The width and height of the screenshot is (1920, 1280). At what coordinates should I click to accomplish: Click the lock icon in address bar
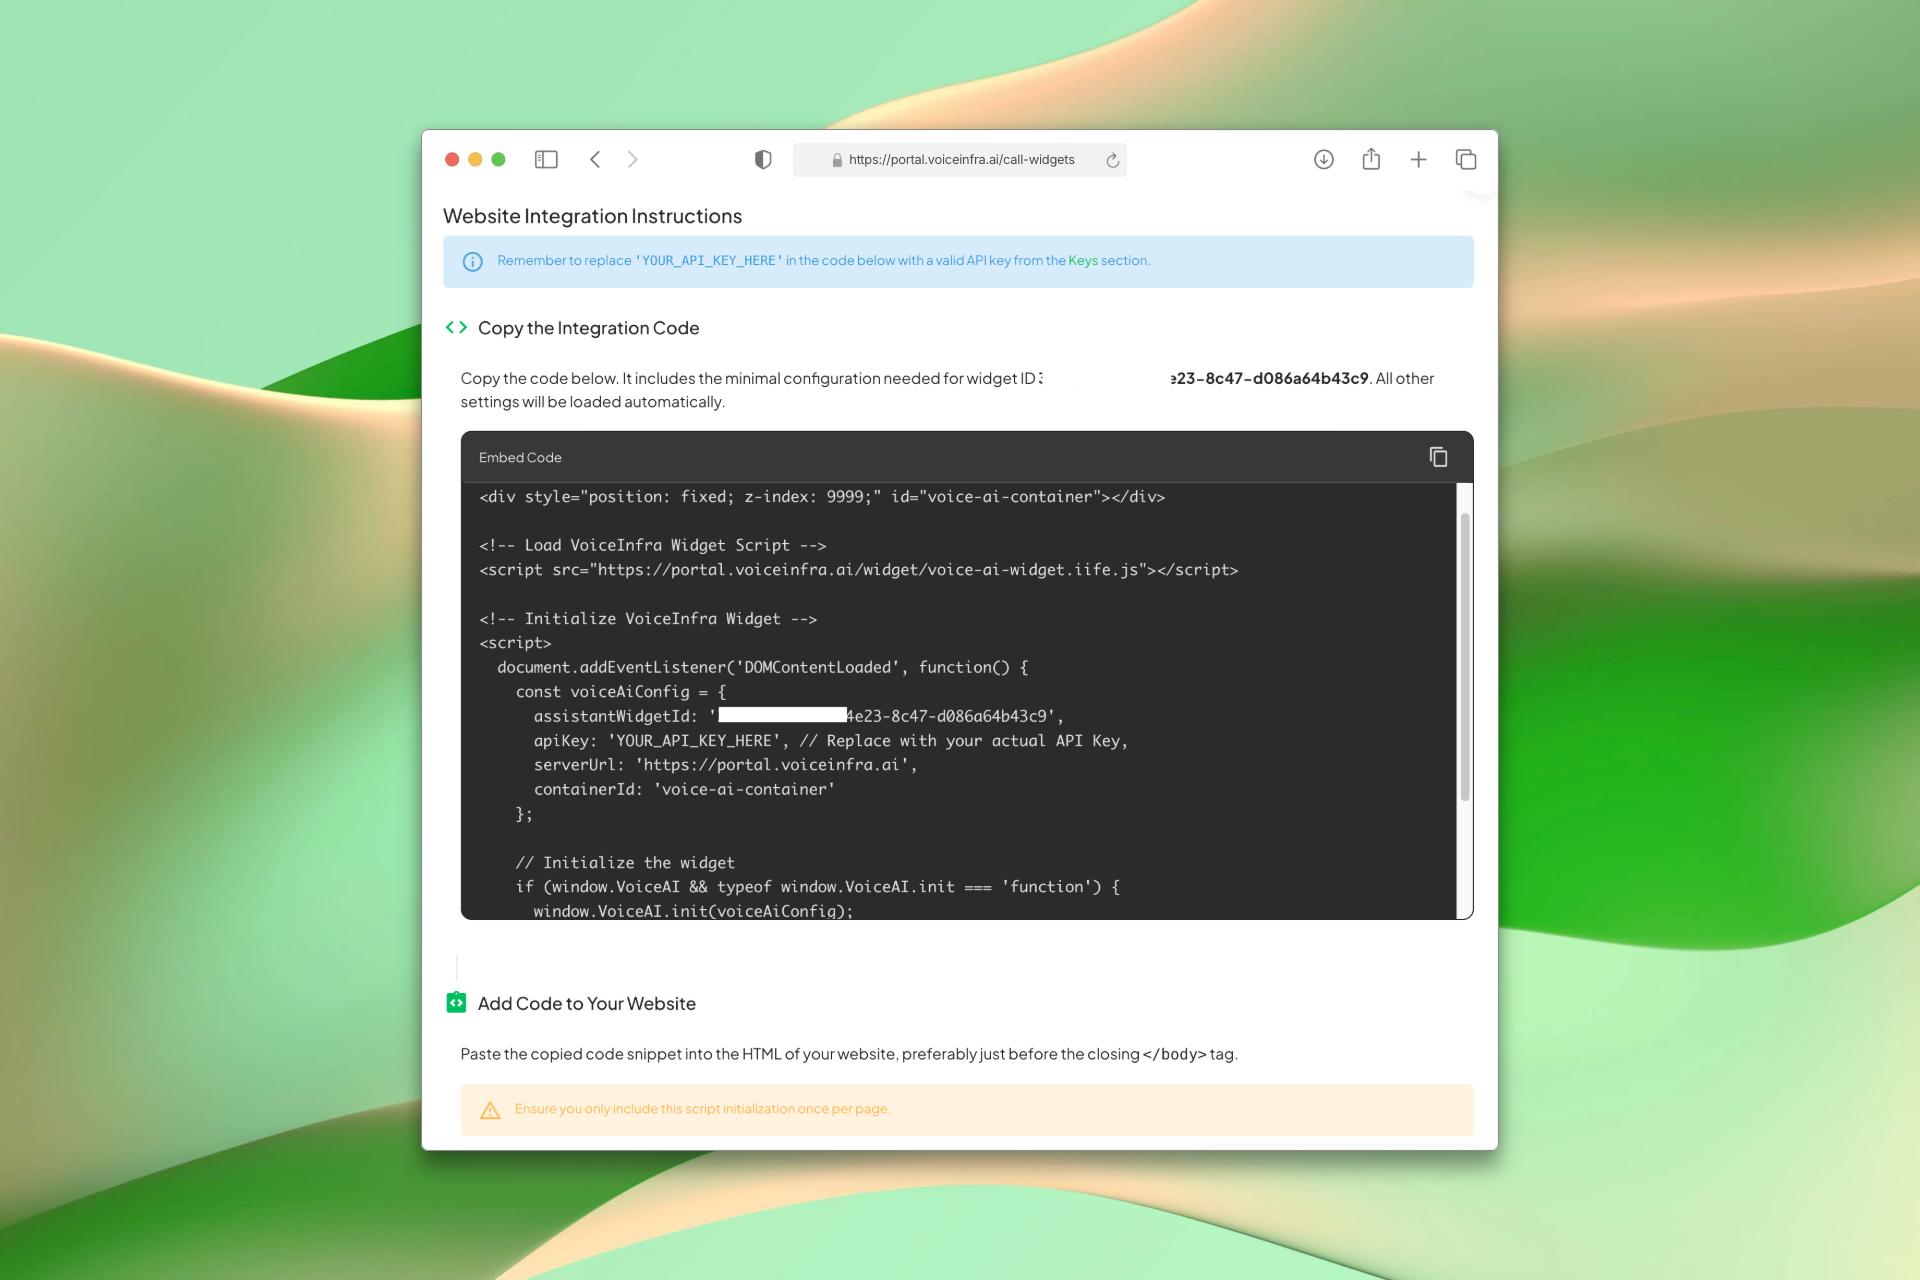click(837, 160)
